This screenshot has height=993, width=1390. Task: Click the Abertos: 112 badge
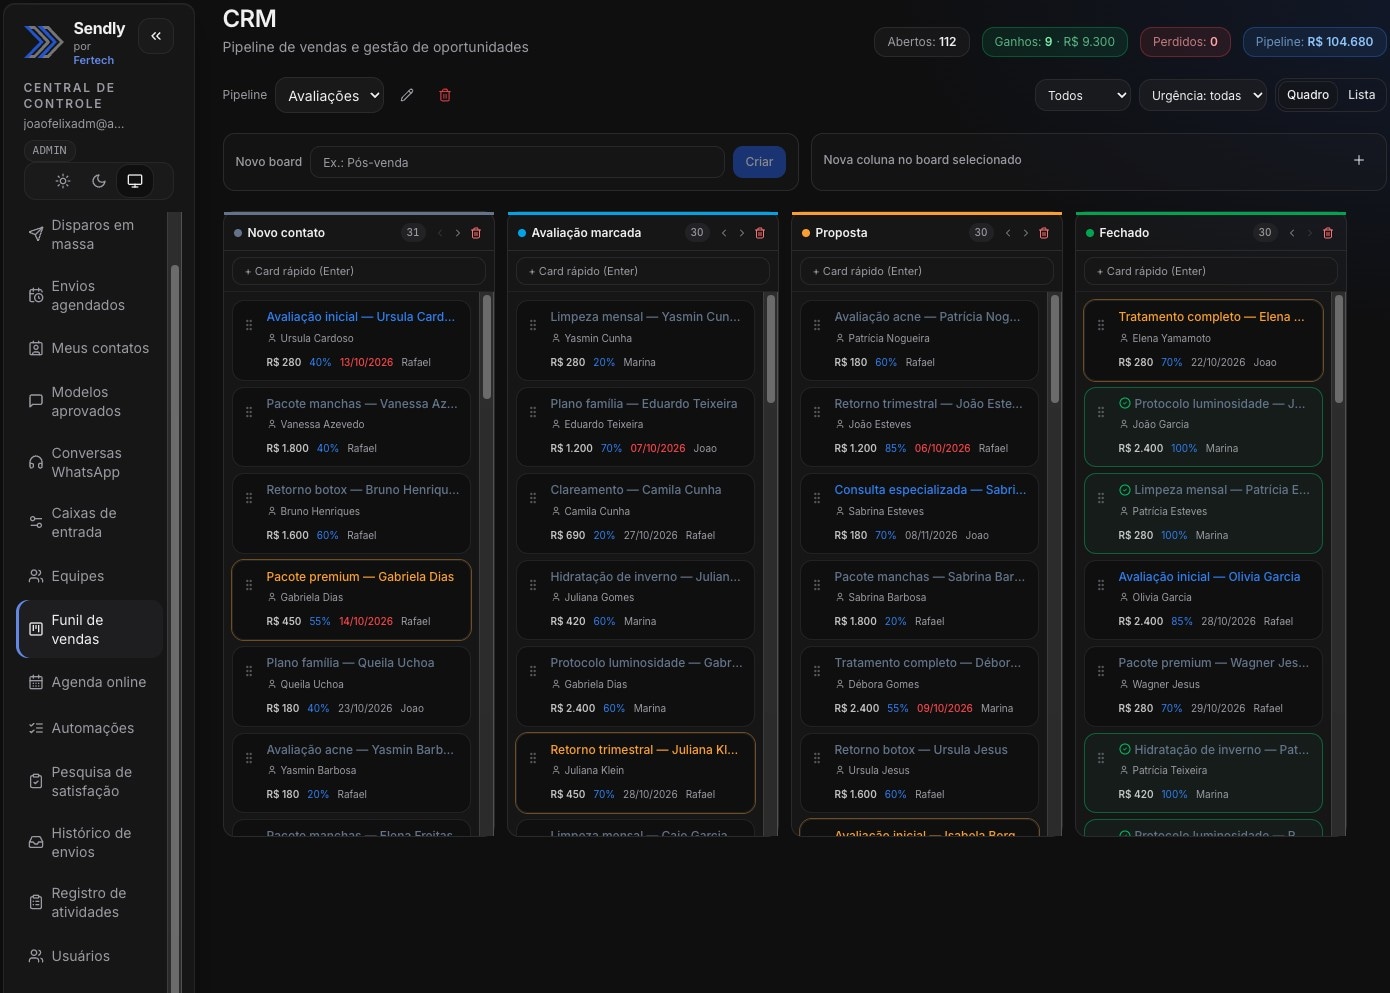[922, 42]
